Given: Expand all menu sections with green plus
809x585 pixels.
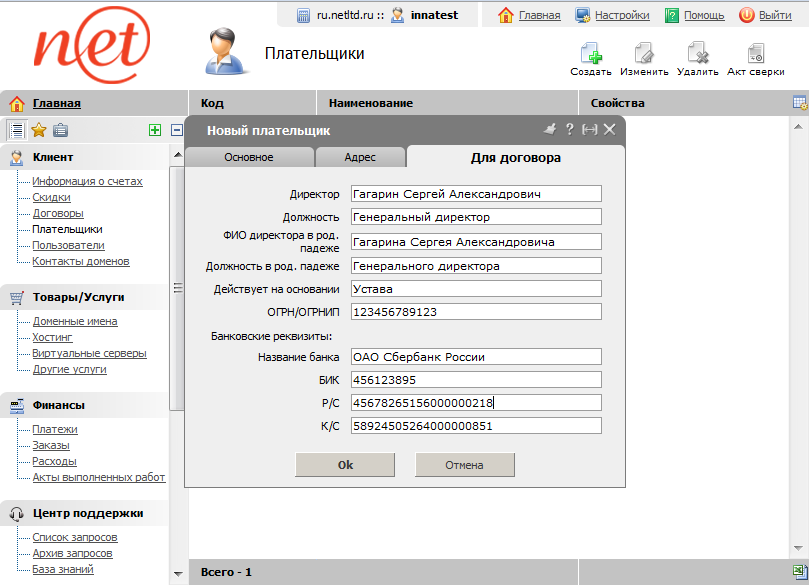Looking at the screenshot, I should (x=155, y=130).
